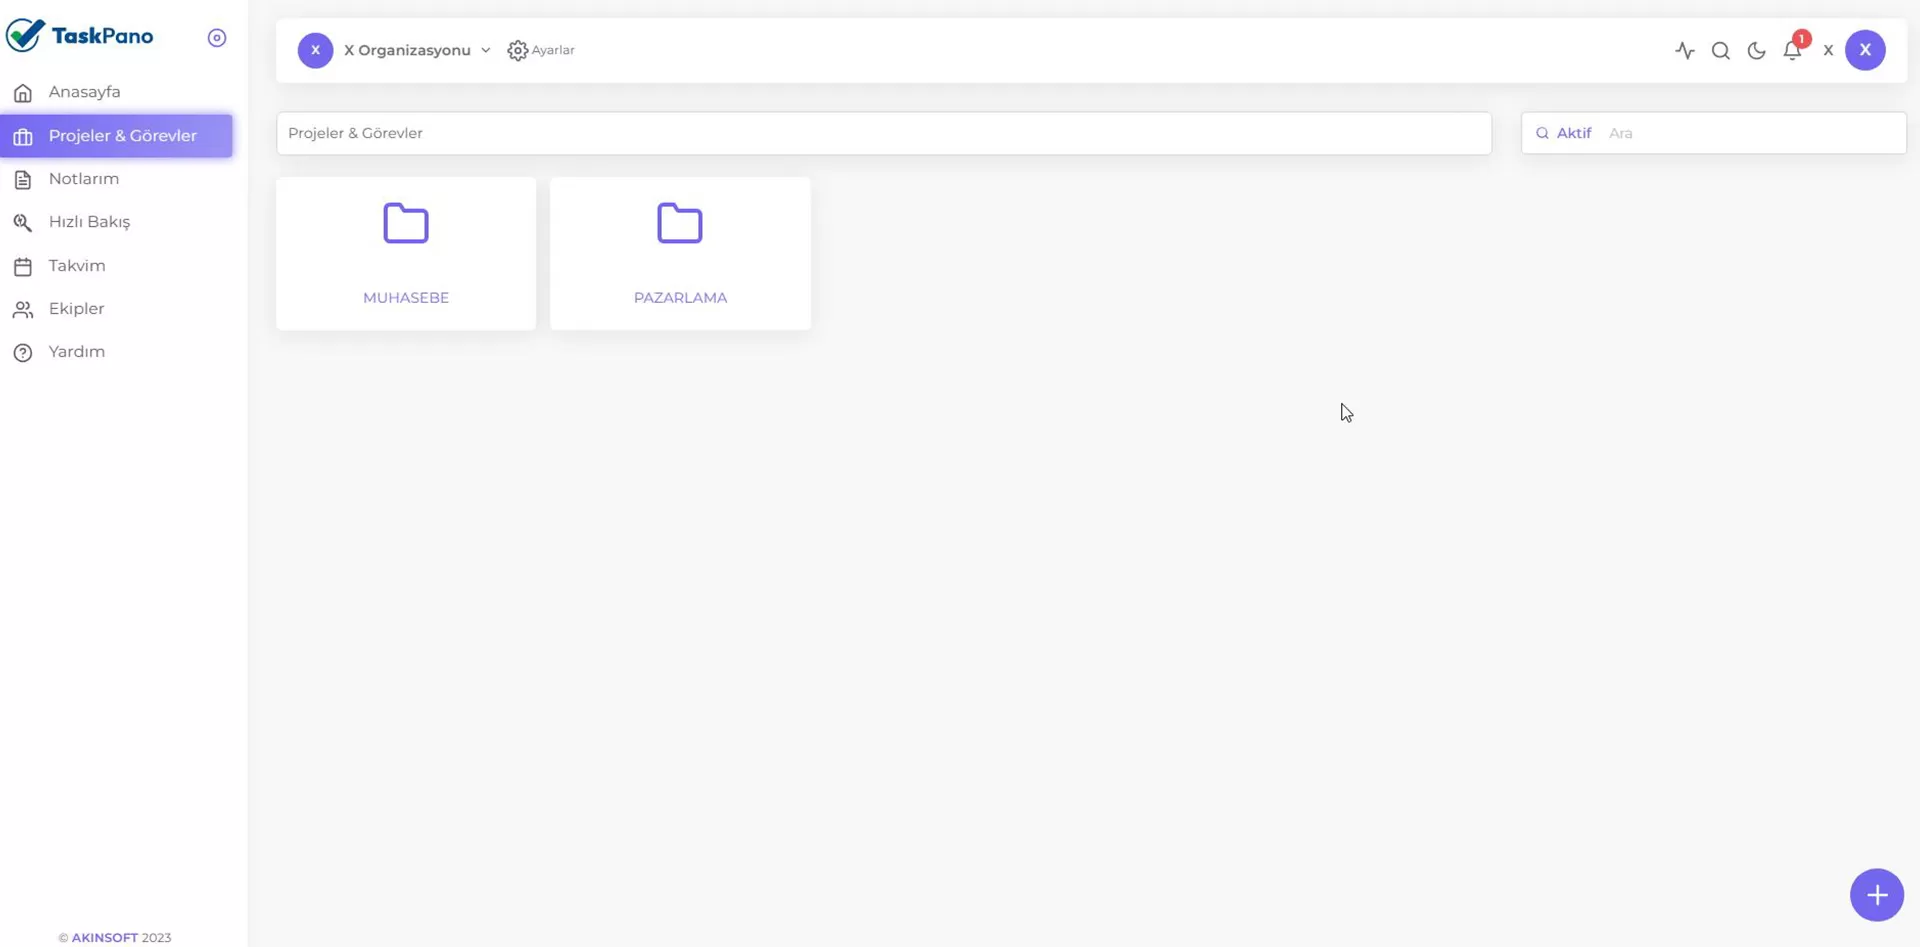Open the PAZARLAMA project folder

[x=680, y=253]
